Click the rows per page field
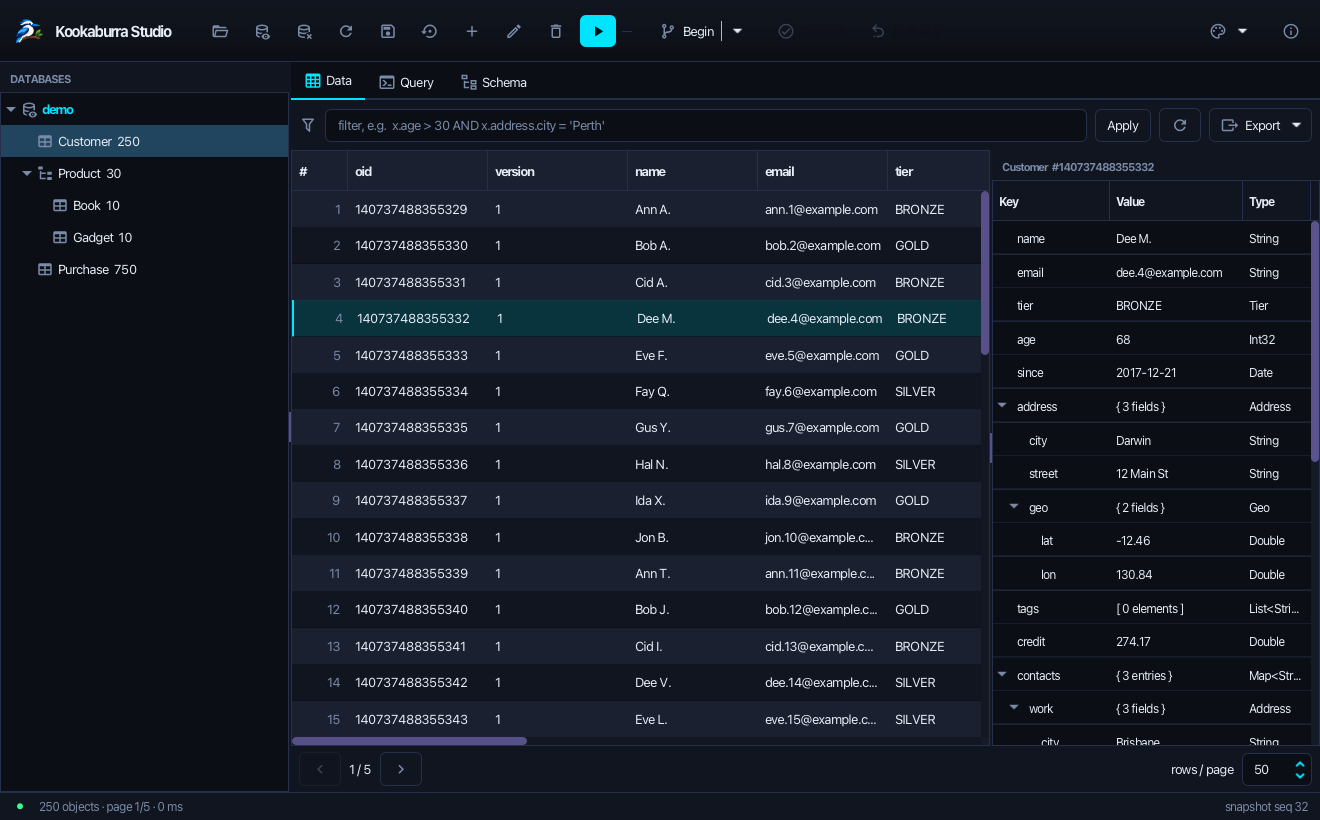Image resolution: width=1320 pixels, height=820 pixels. click(1277, 769)
